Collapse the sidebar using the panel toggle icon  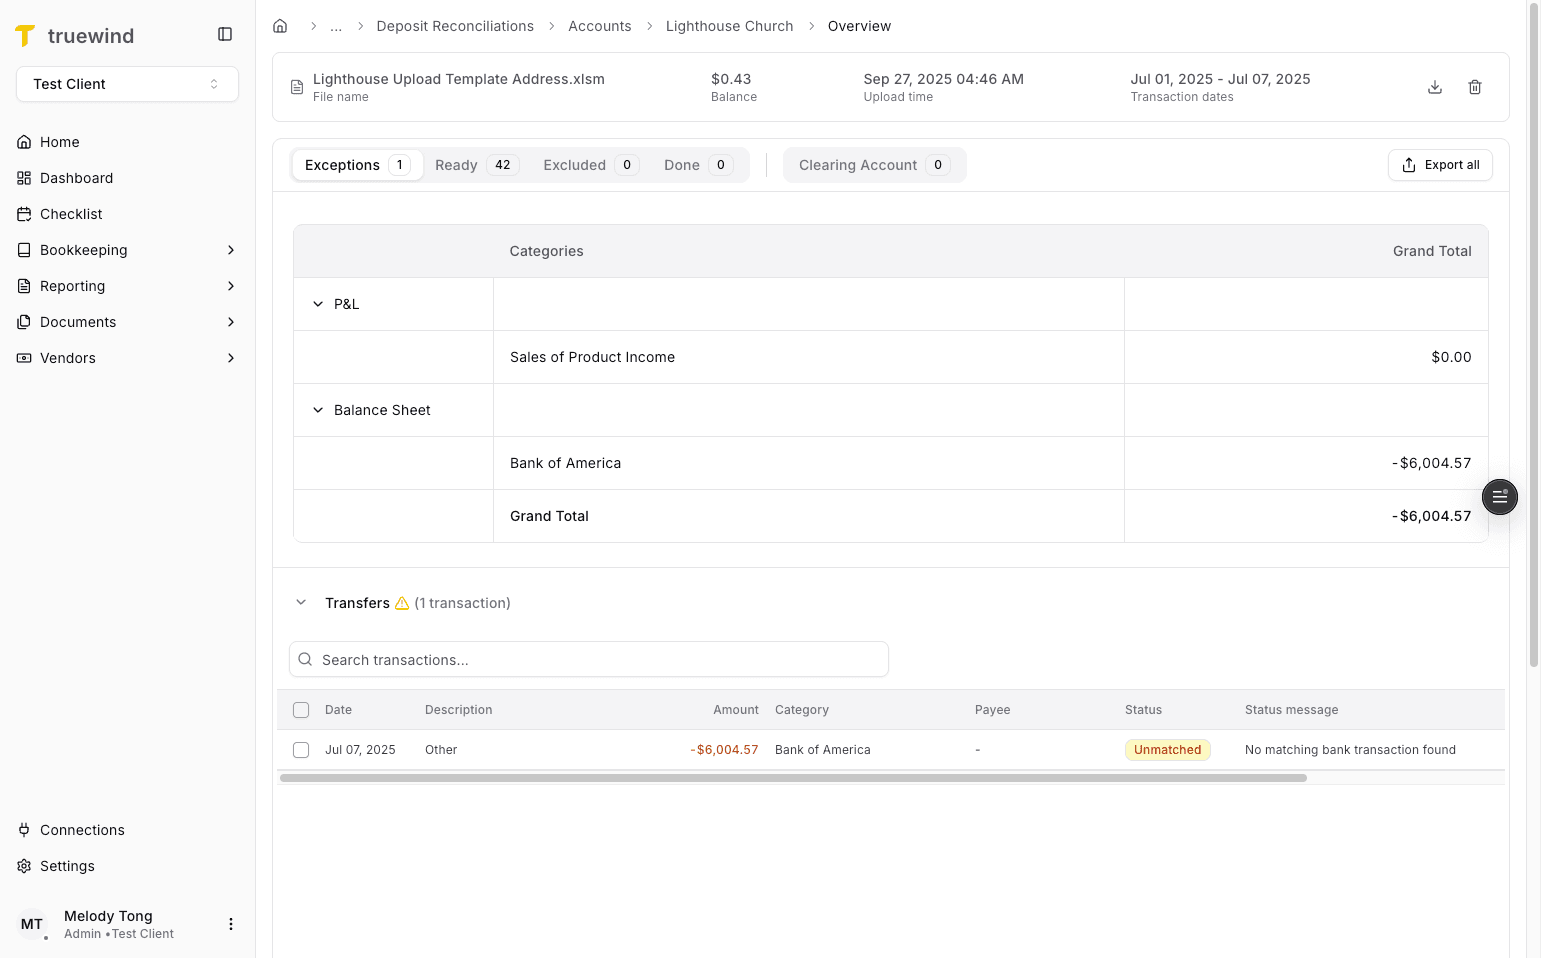[x=224, y=33]
